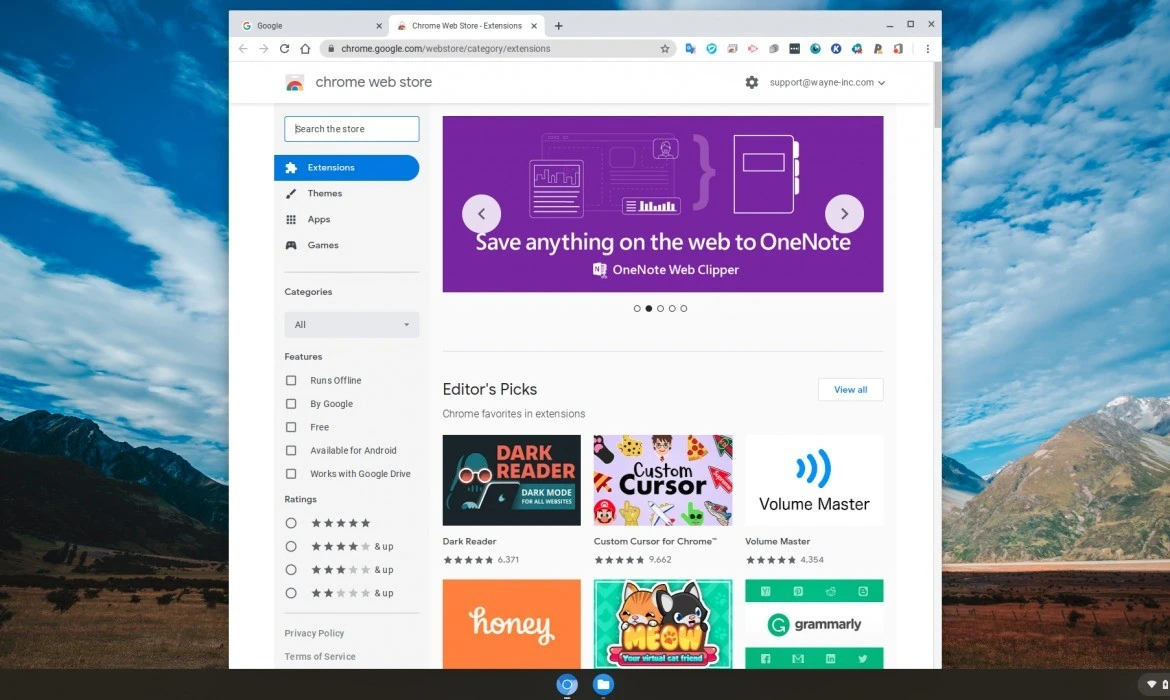The height and width of the screenshot is (700, 1170).
Task: Open the dark blue K extension icon
Action: pos(836,49)
